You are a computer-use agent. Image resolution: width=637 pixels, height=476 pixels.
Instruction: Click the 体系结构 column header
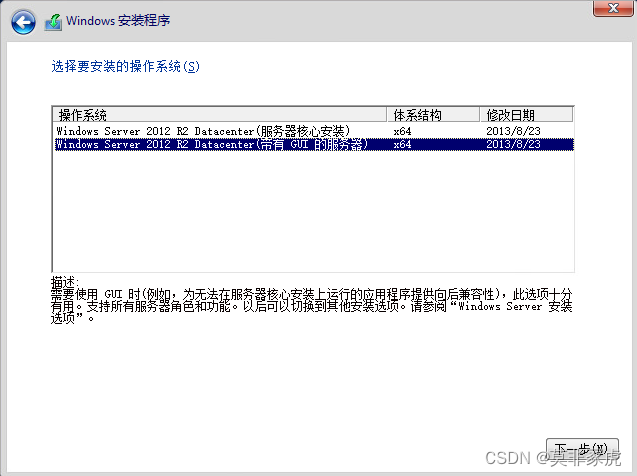point(433,115)
